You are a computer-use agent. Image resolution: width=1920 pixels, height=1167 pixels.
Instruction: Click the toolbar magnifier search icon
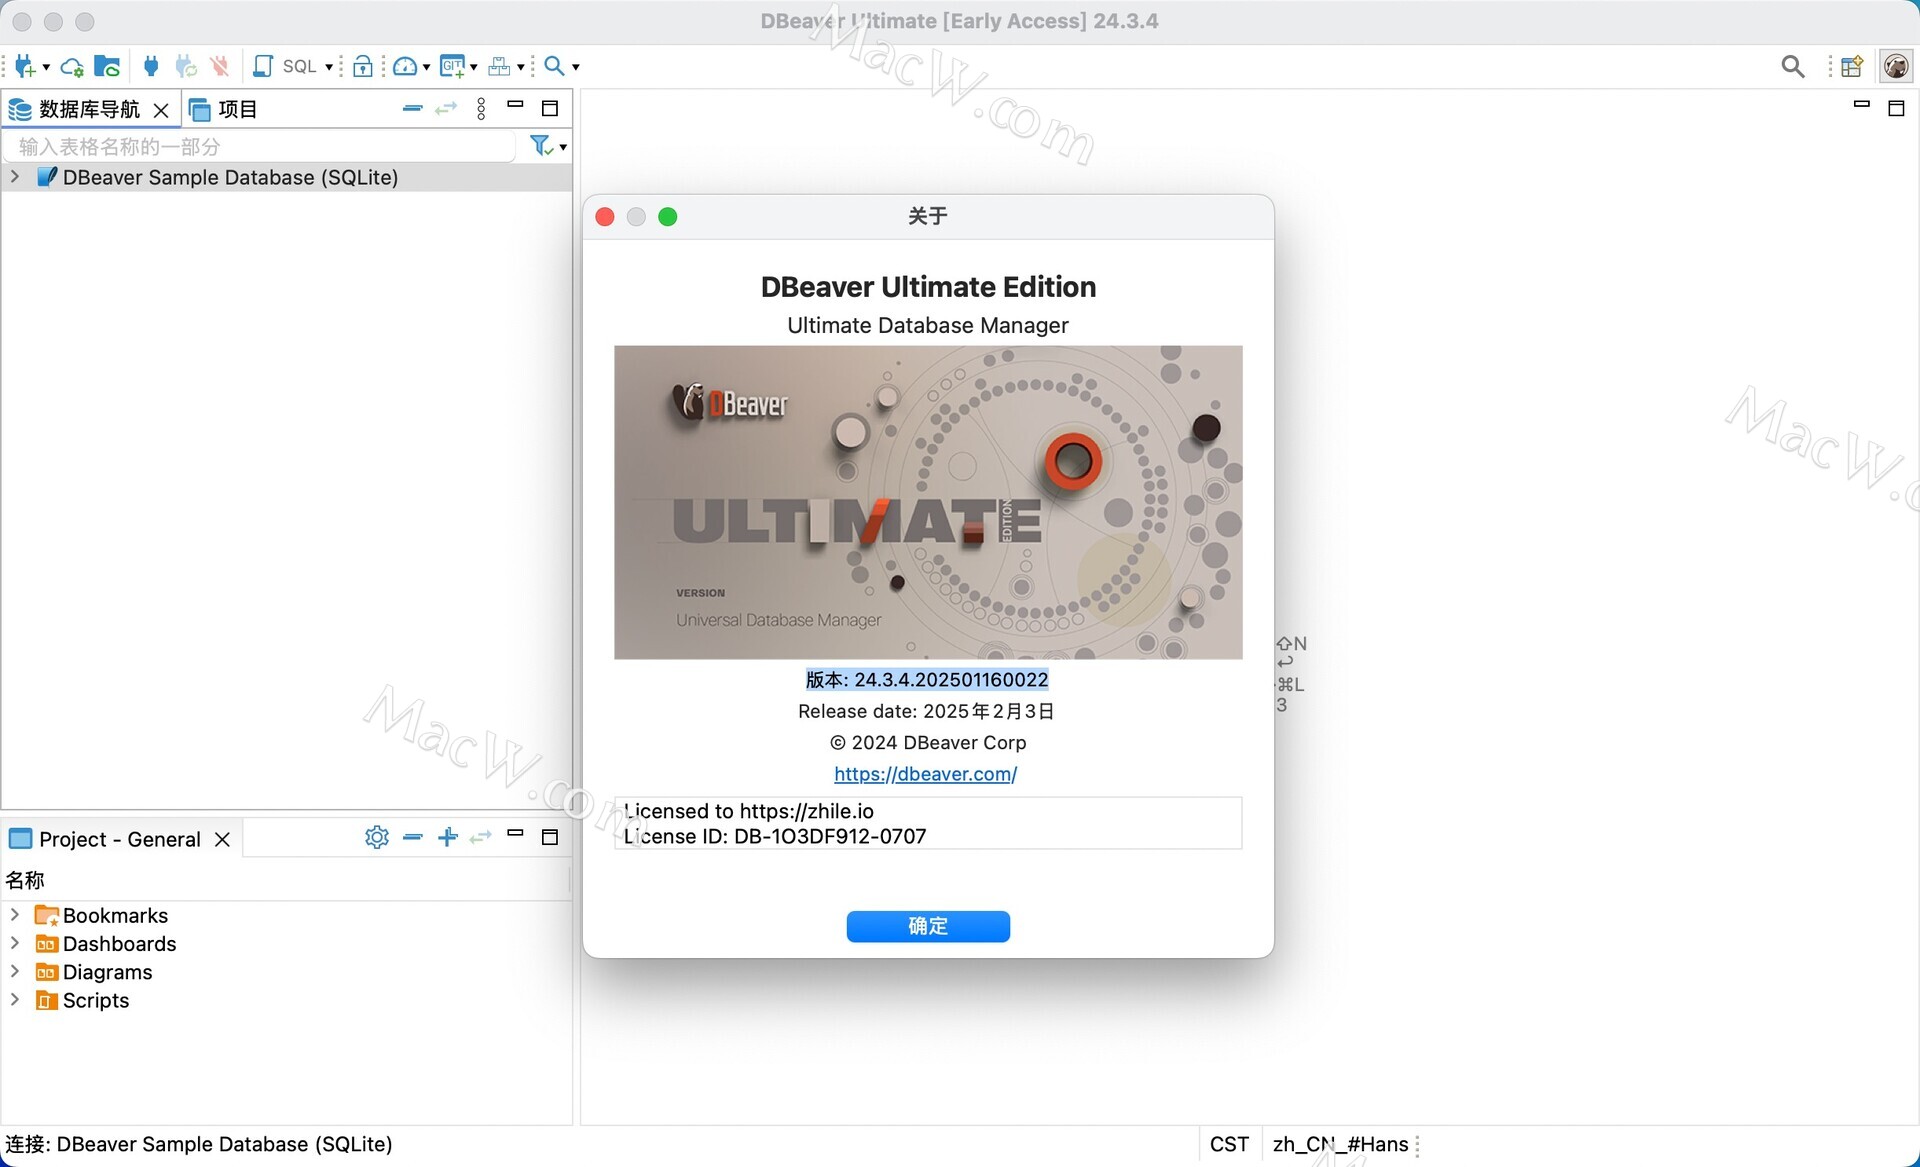click(554, 66)
